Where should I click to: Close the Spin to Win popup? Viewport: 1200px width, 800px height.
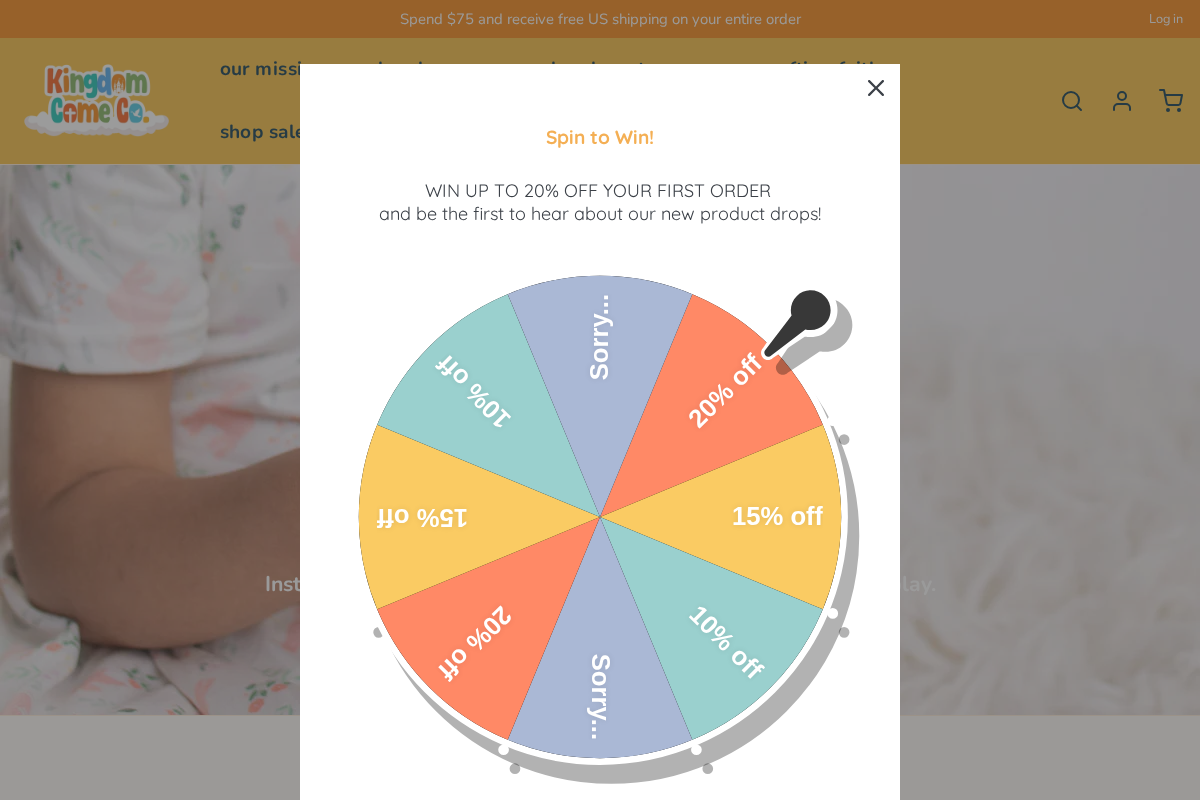(x=876, y=88)
